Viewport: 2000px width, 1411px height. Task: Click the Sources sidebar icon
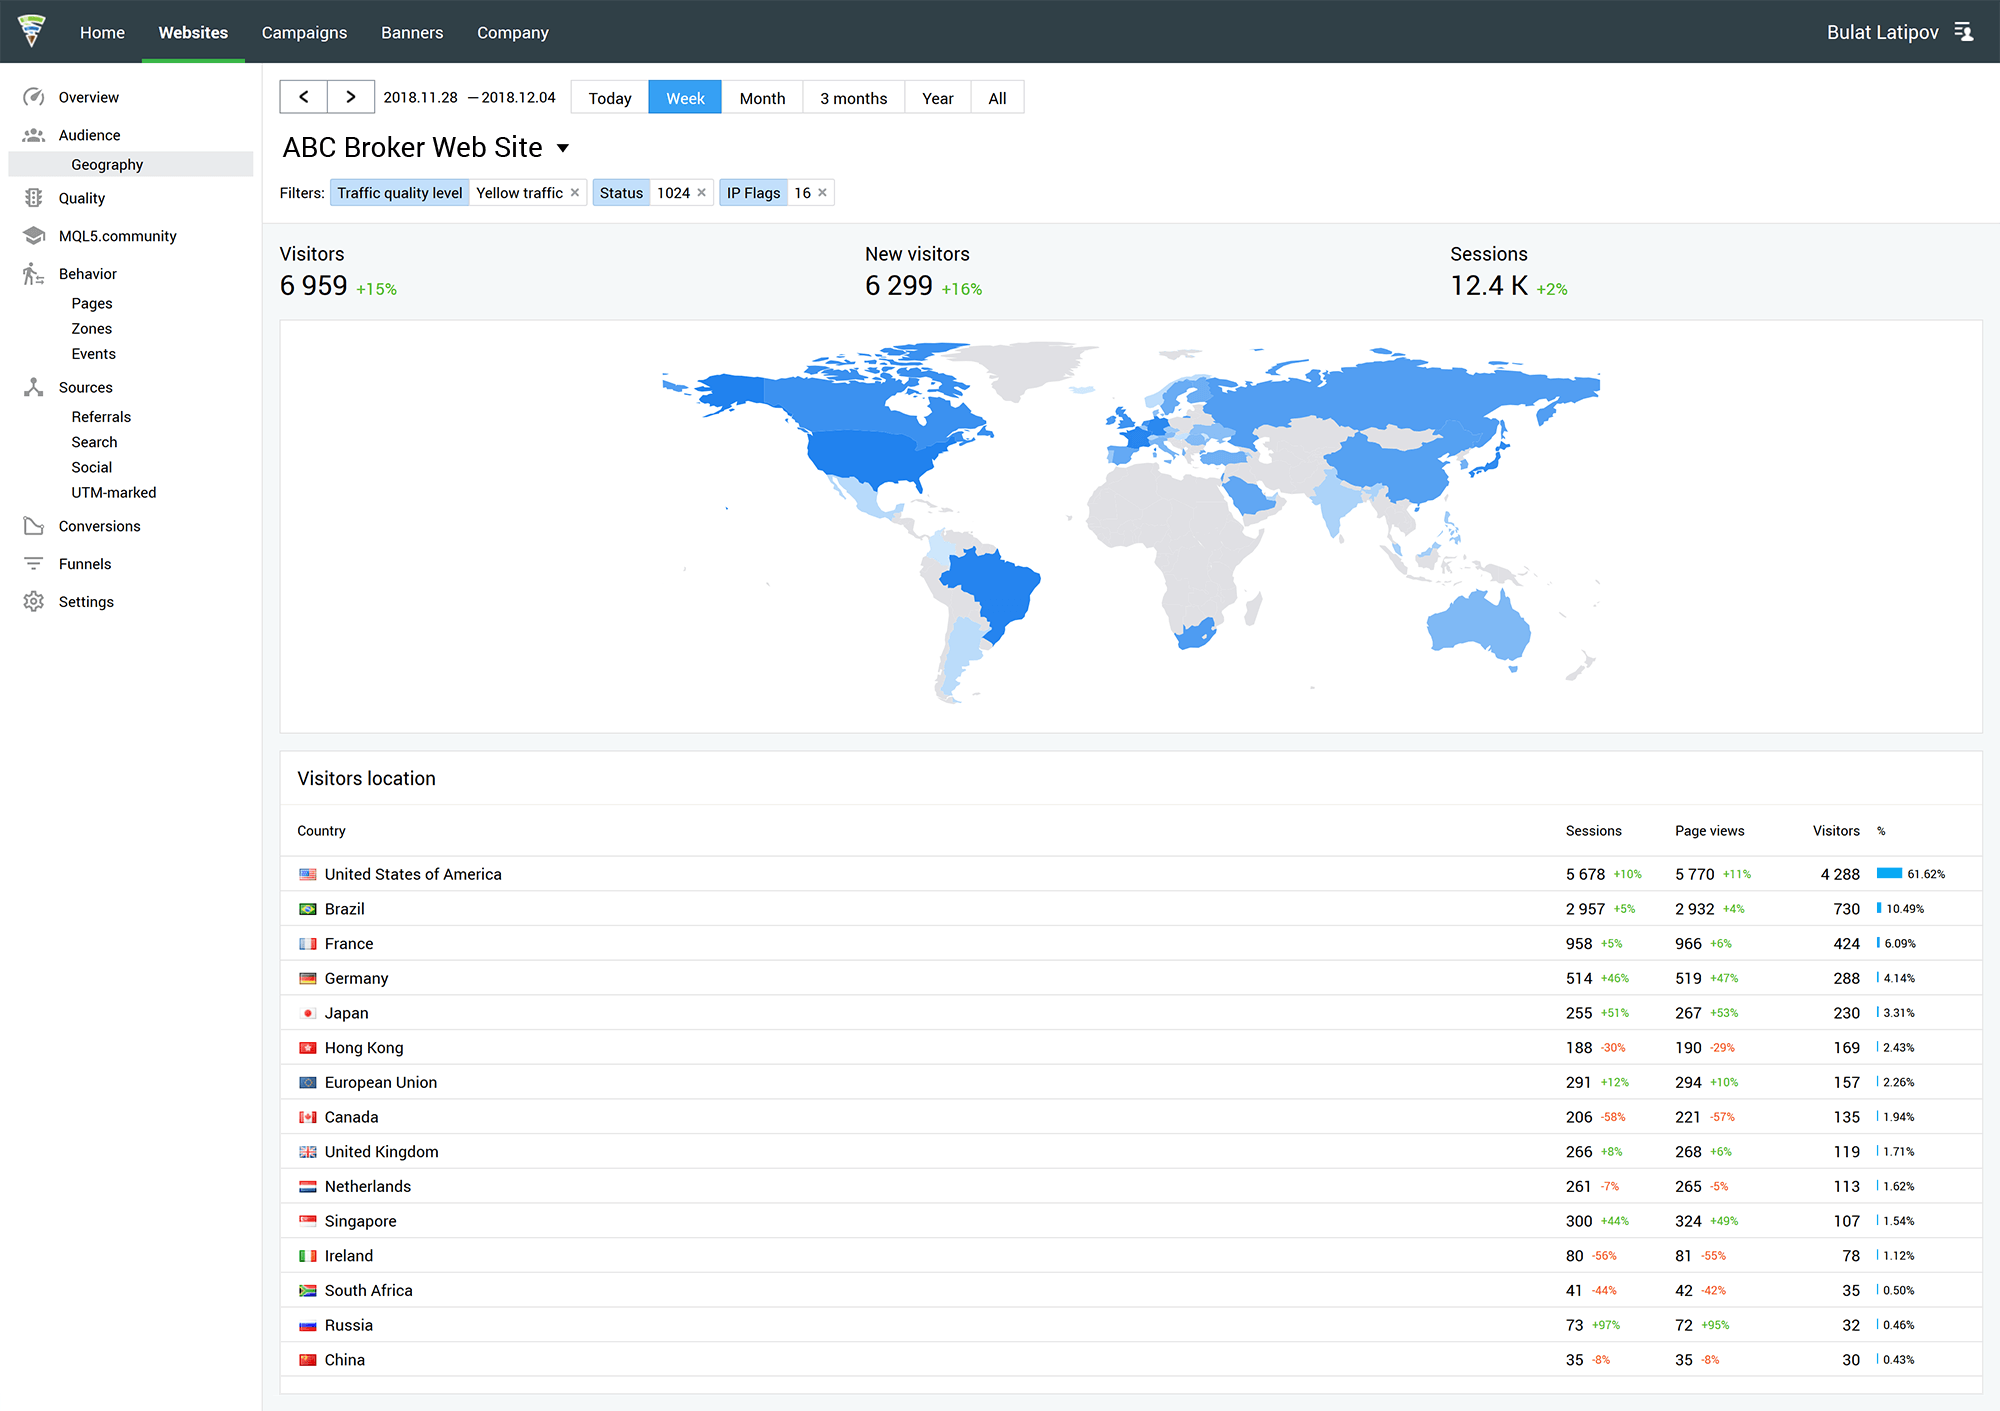pos(34,386)
